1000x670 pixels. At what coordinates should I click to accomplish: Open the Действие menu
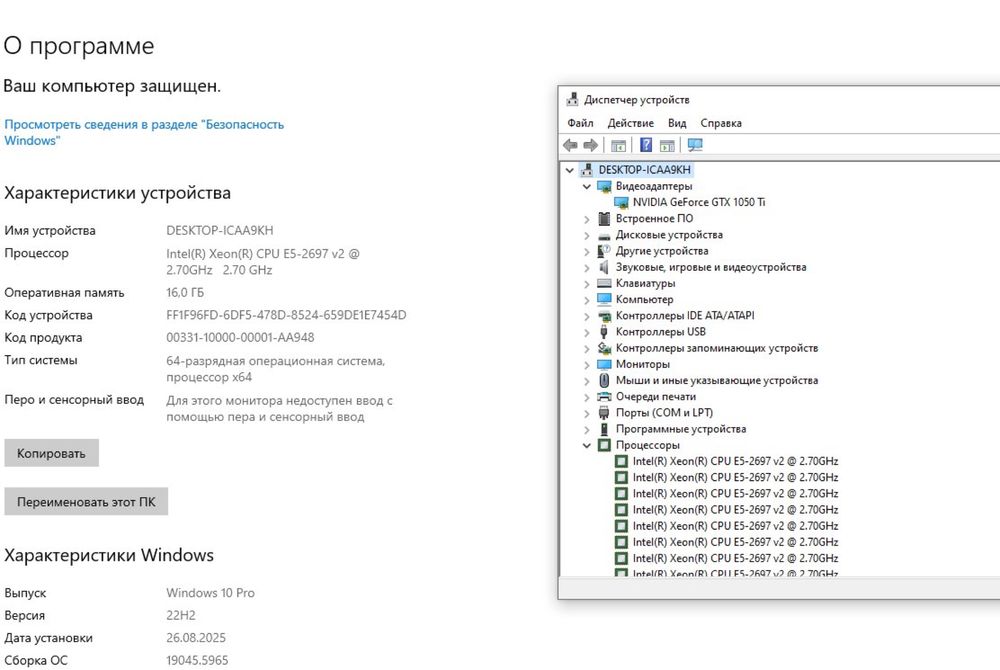point(631,123)
